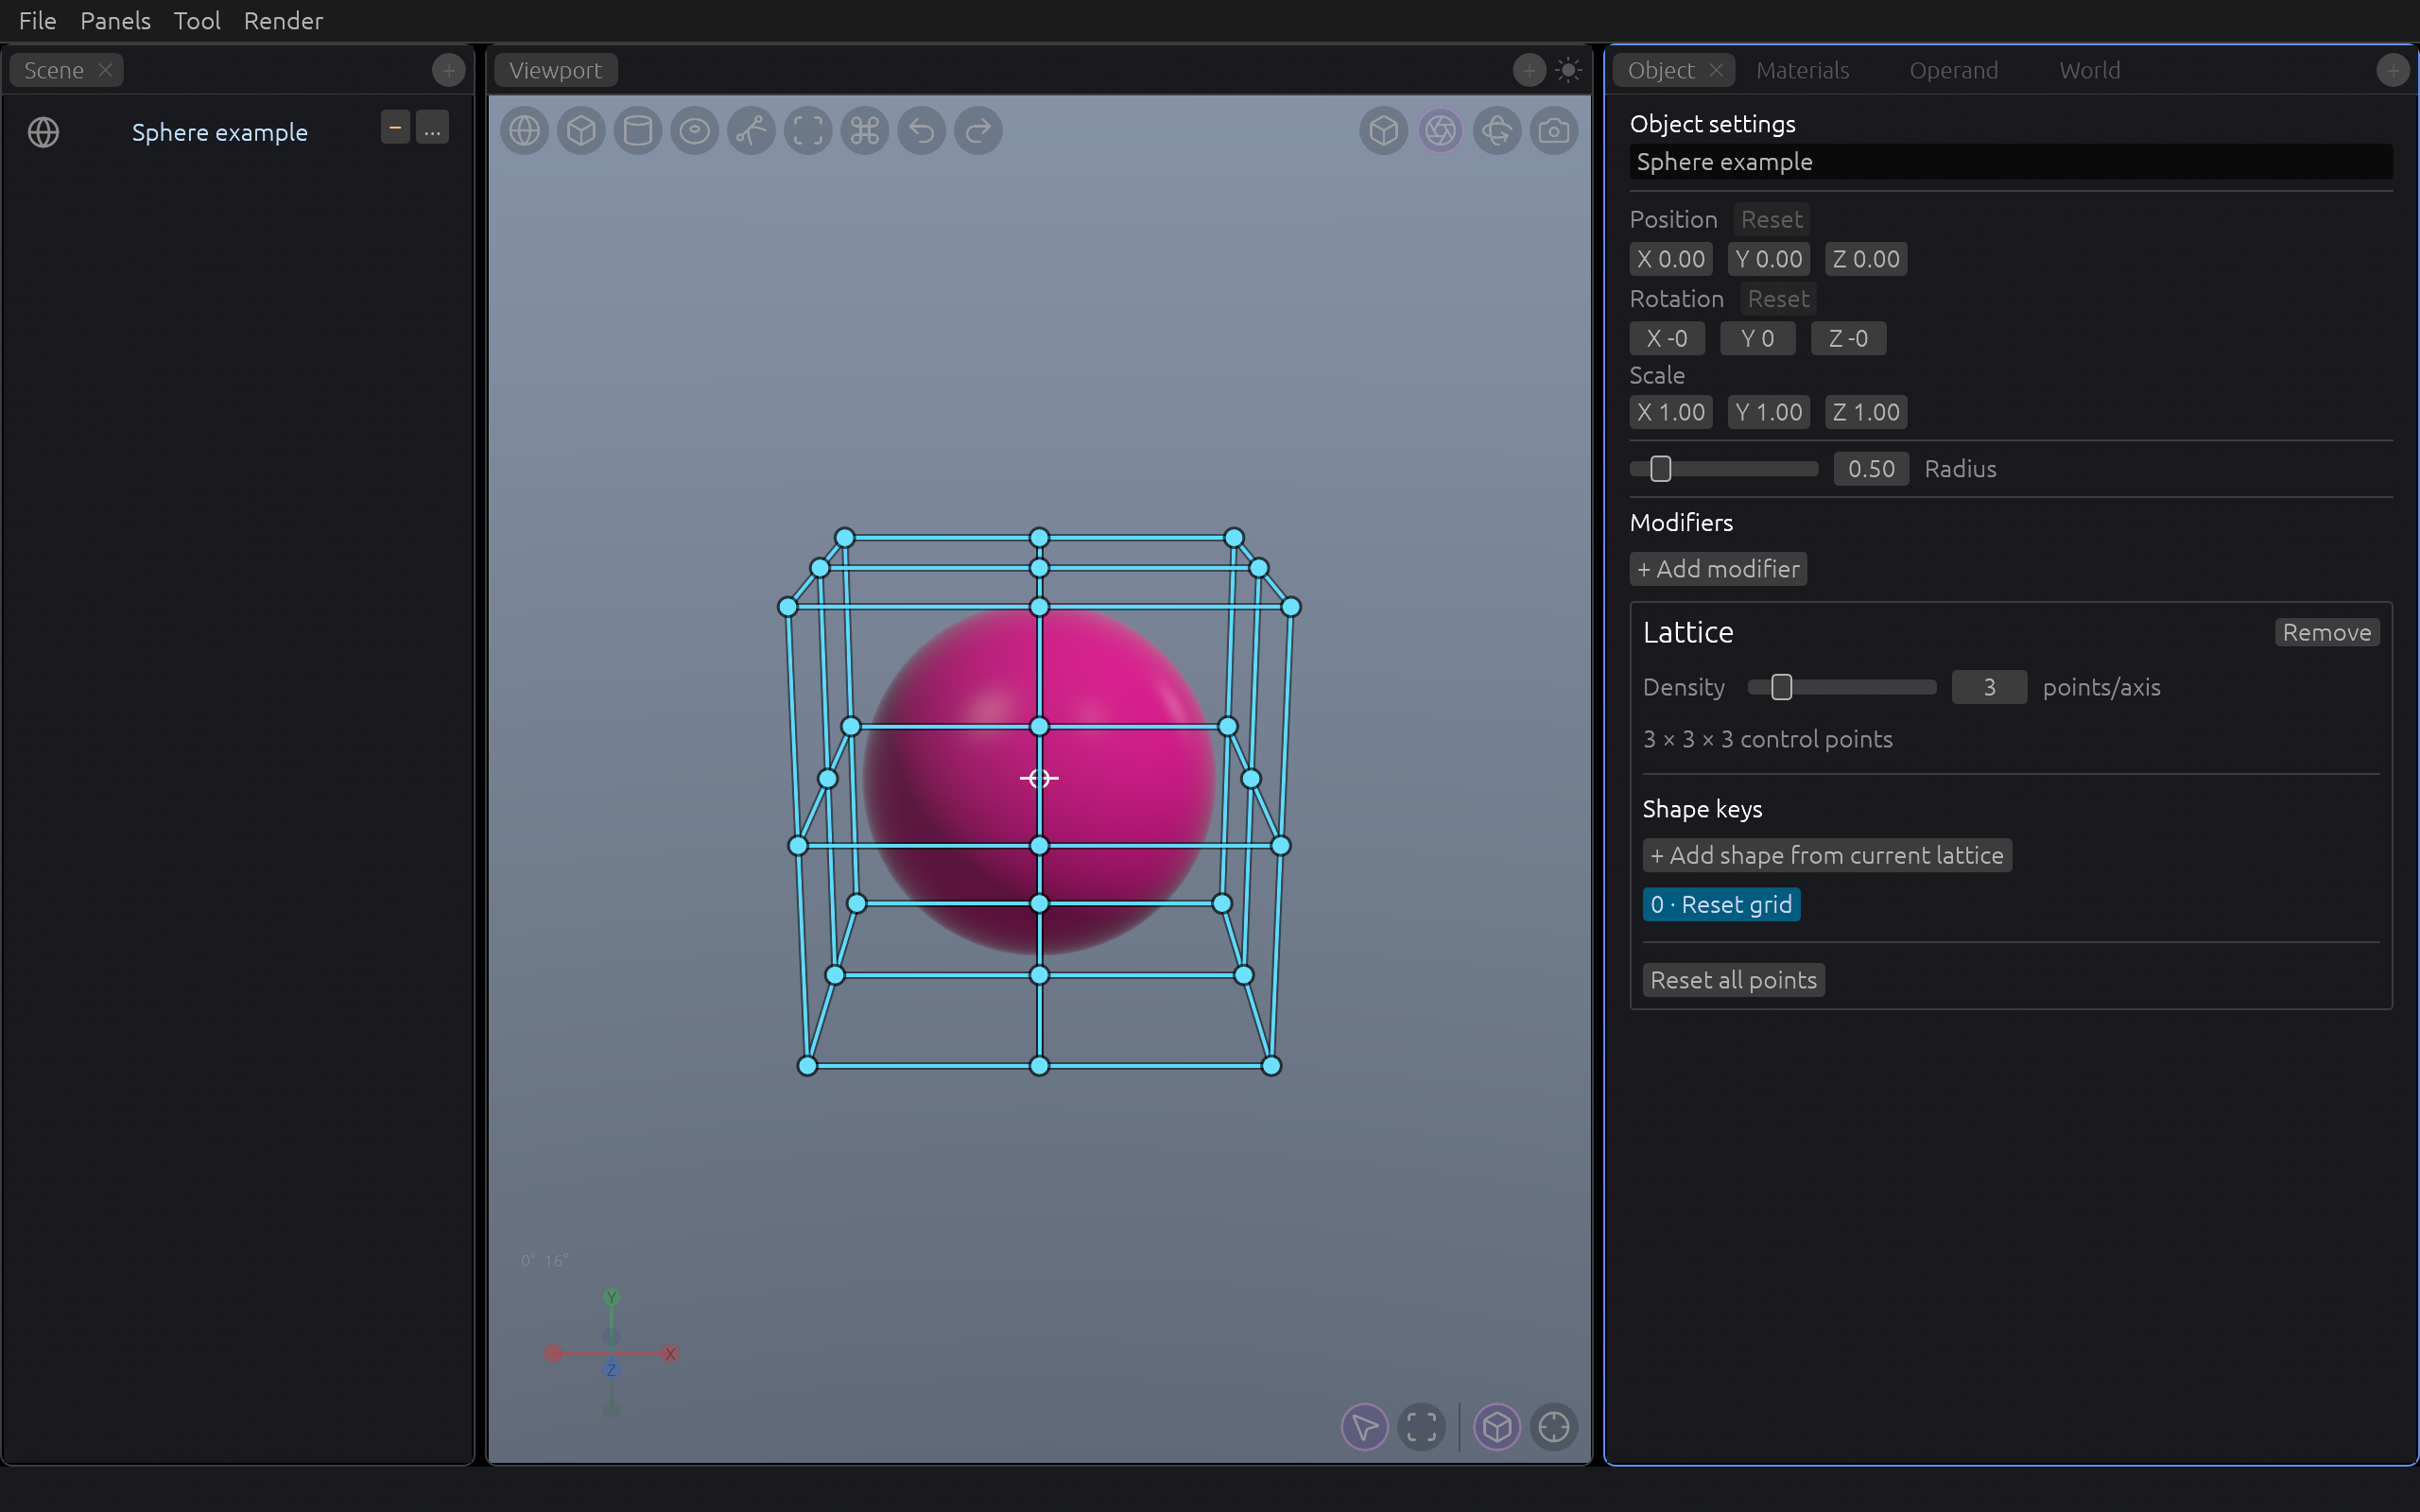Undo the last action
Viewport: 2420px width, 1512px height.
(x=922, y=131)
